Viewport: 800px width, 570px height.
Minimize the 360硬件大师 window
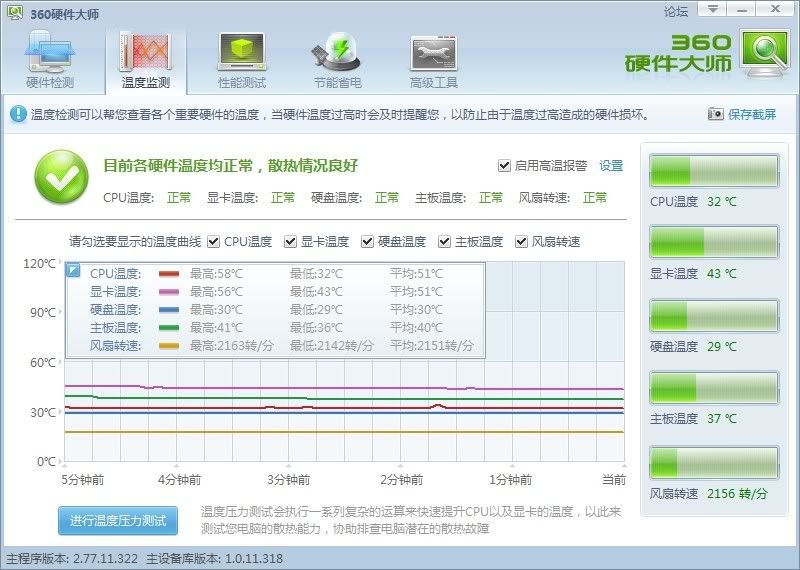point(742,9)
